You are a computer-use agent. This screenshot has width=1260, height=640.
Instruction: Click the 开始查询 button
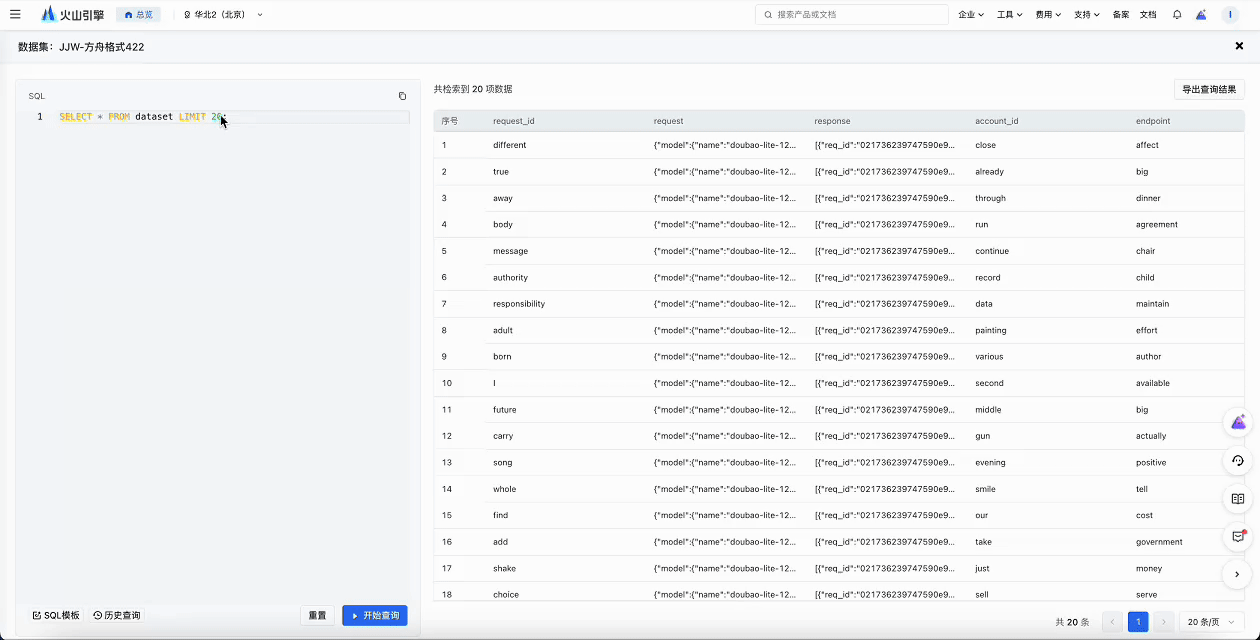pos(375,615)
